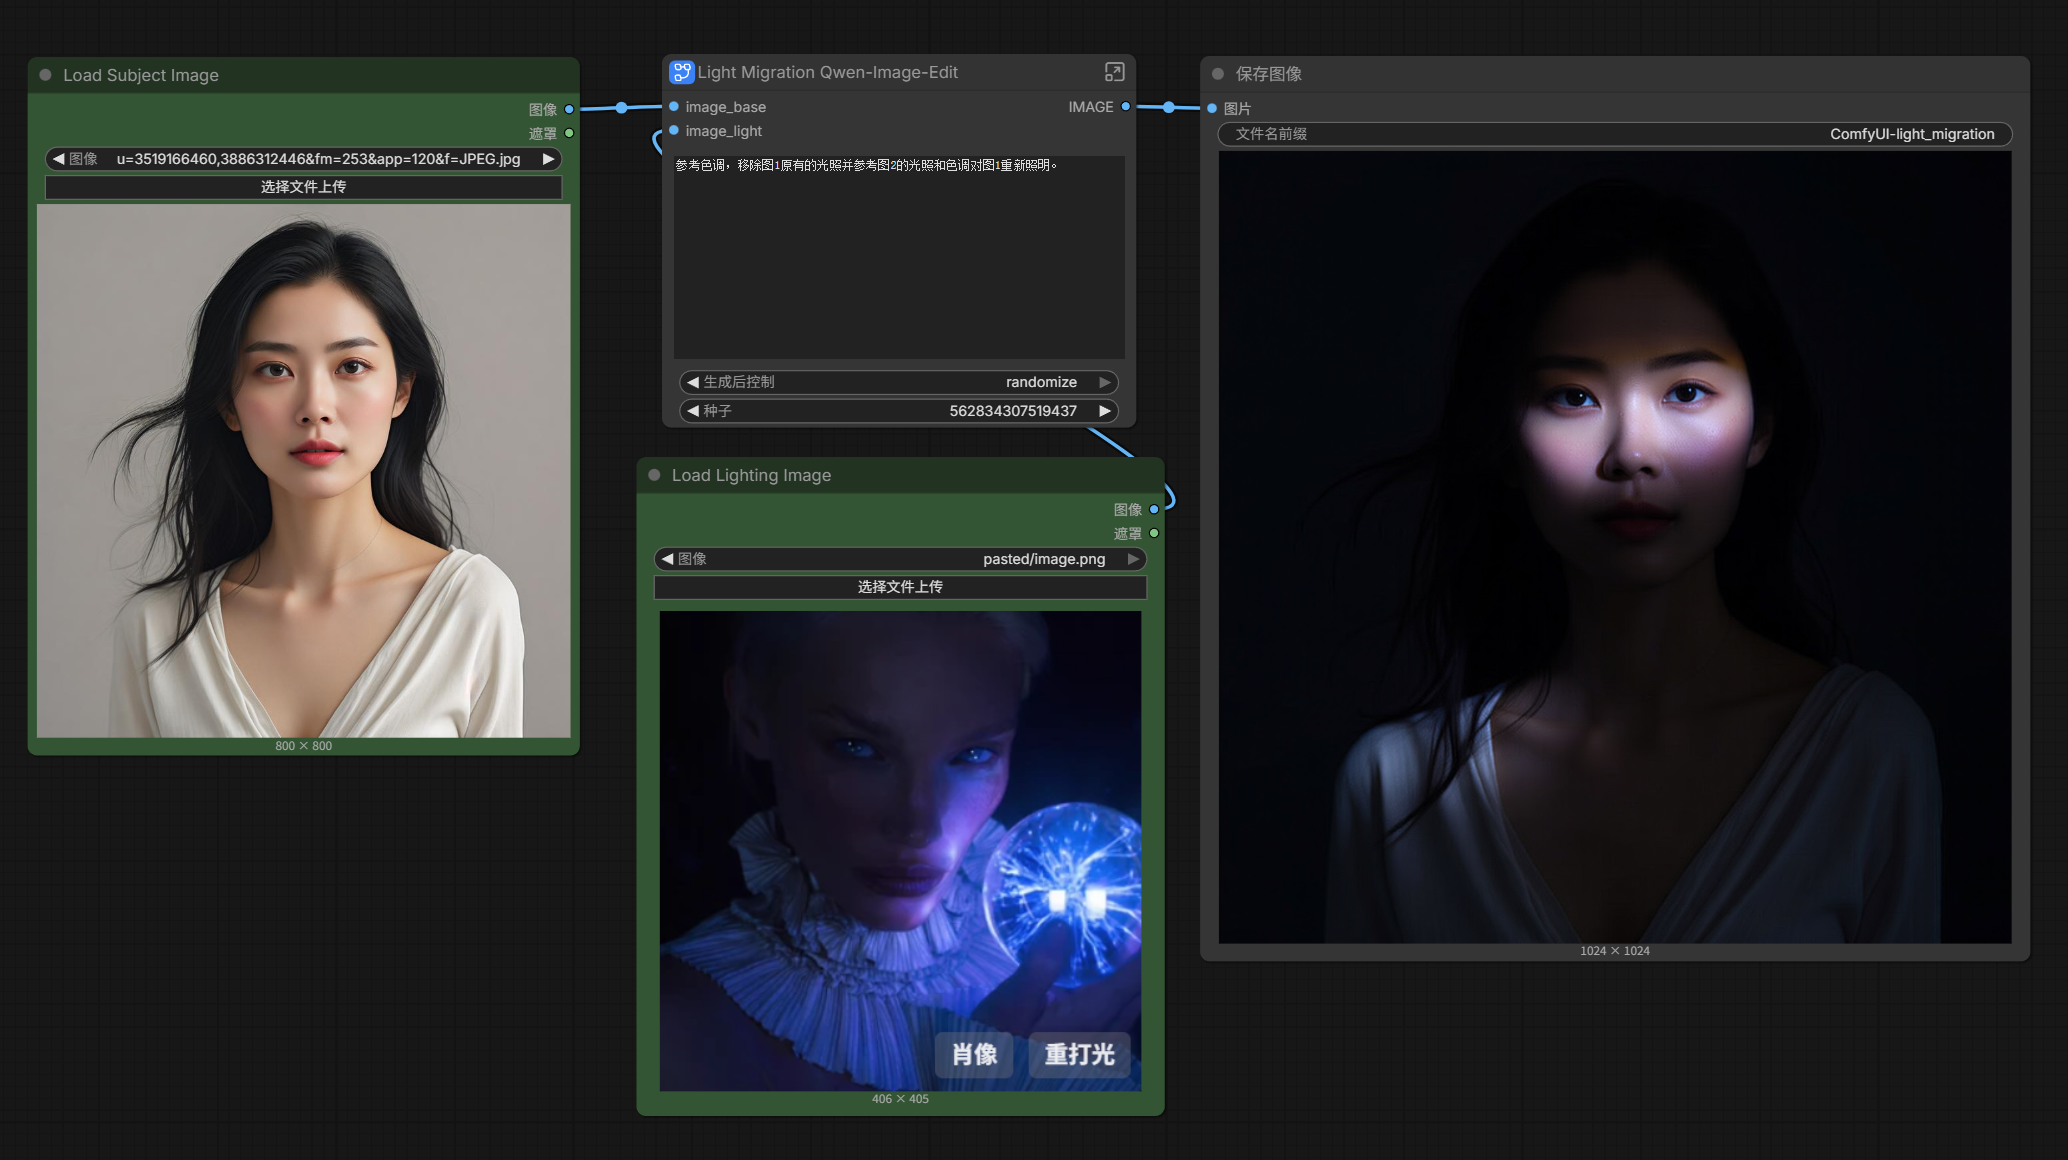Click the 文件名前缀 filename prefix field
Viewport: 2068px width, 1160px height.
point(1614,134)
